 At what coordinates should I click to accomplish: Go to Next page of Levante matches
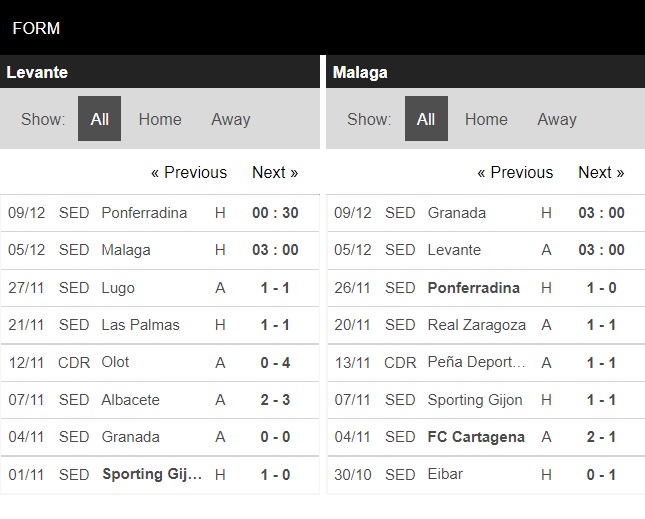[275, 172]
